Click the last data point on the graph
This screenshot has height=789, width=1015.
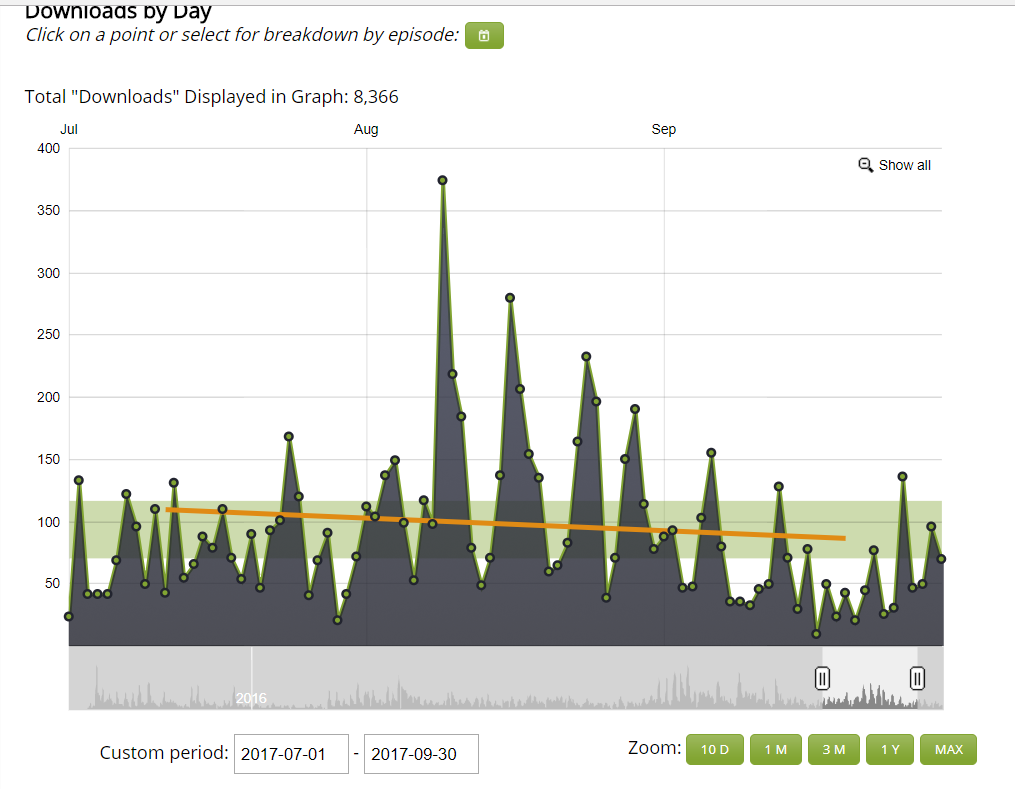941,559
